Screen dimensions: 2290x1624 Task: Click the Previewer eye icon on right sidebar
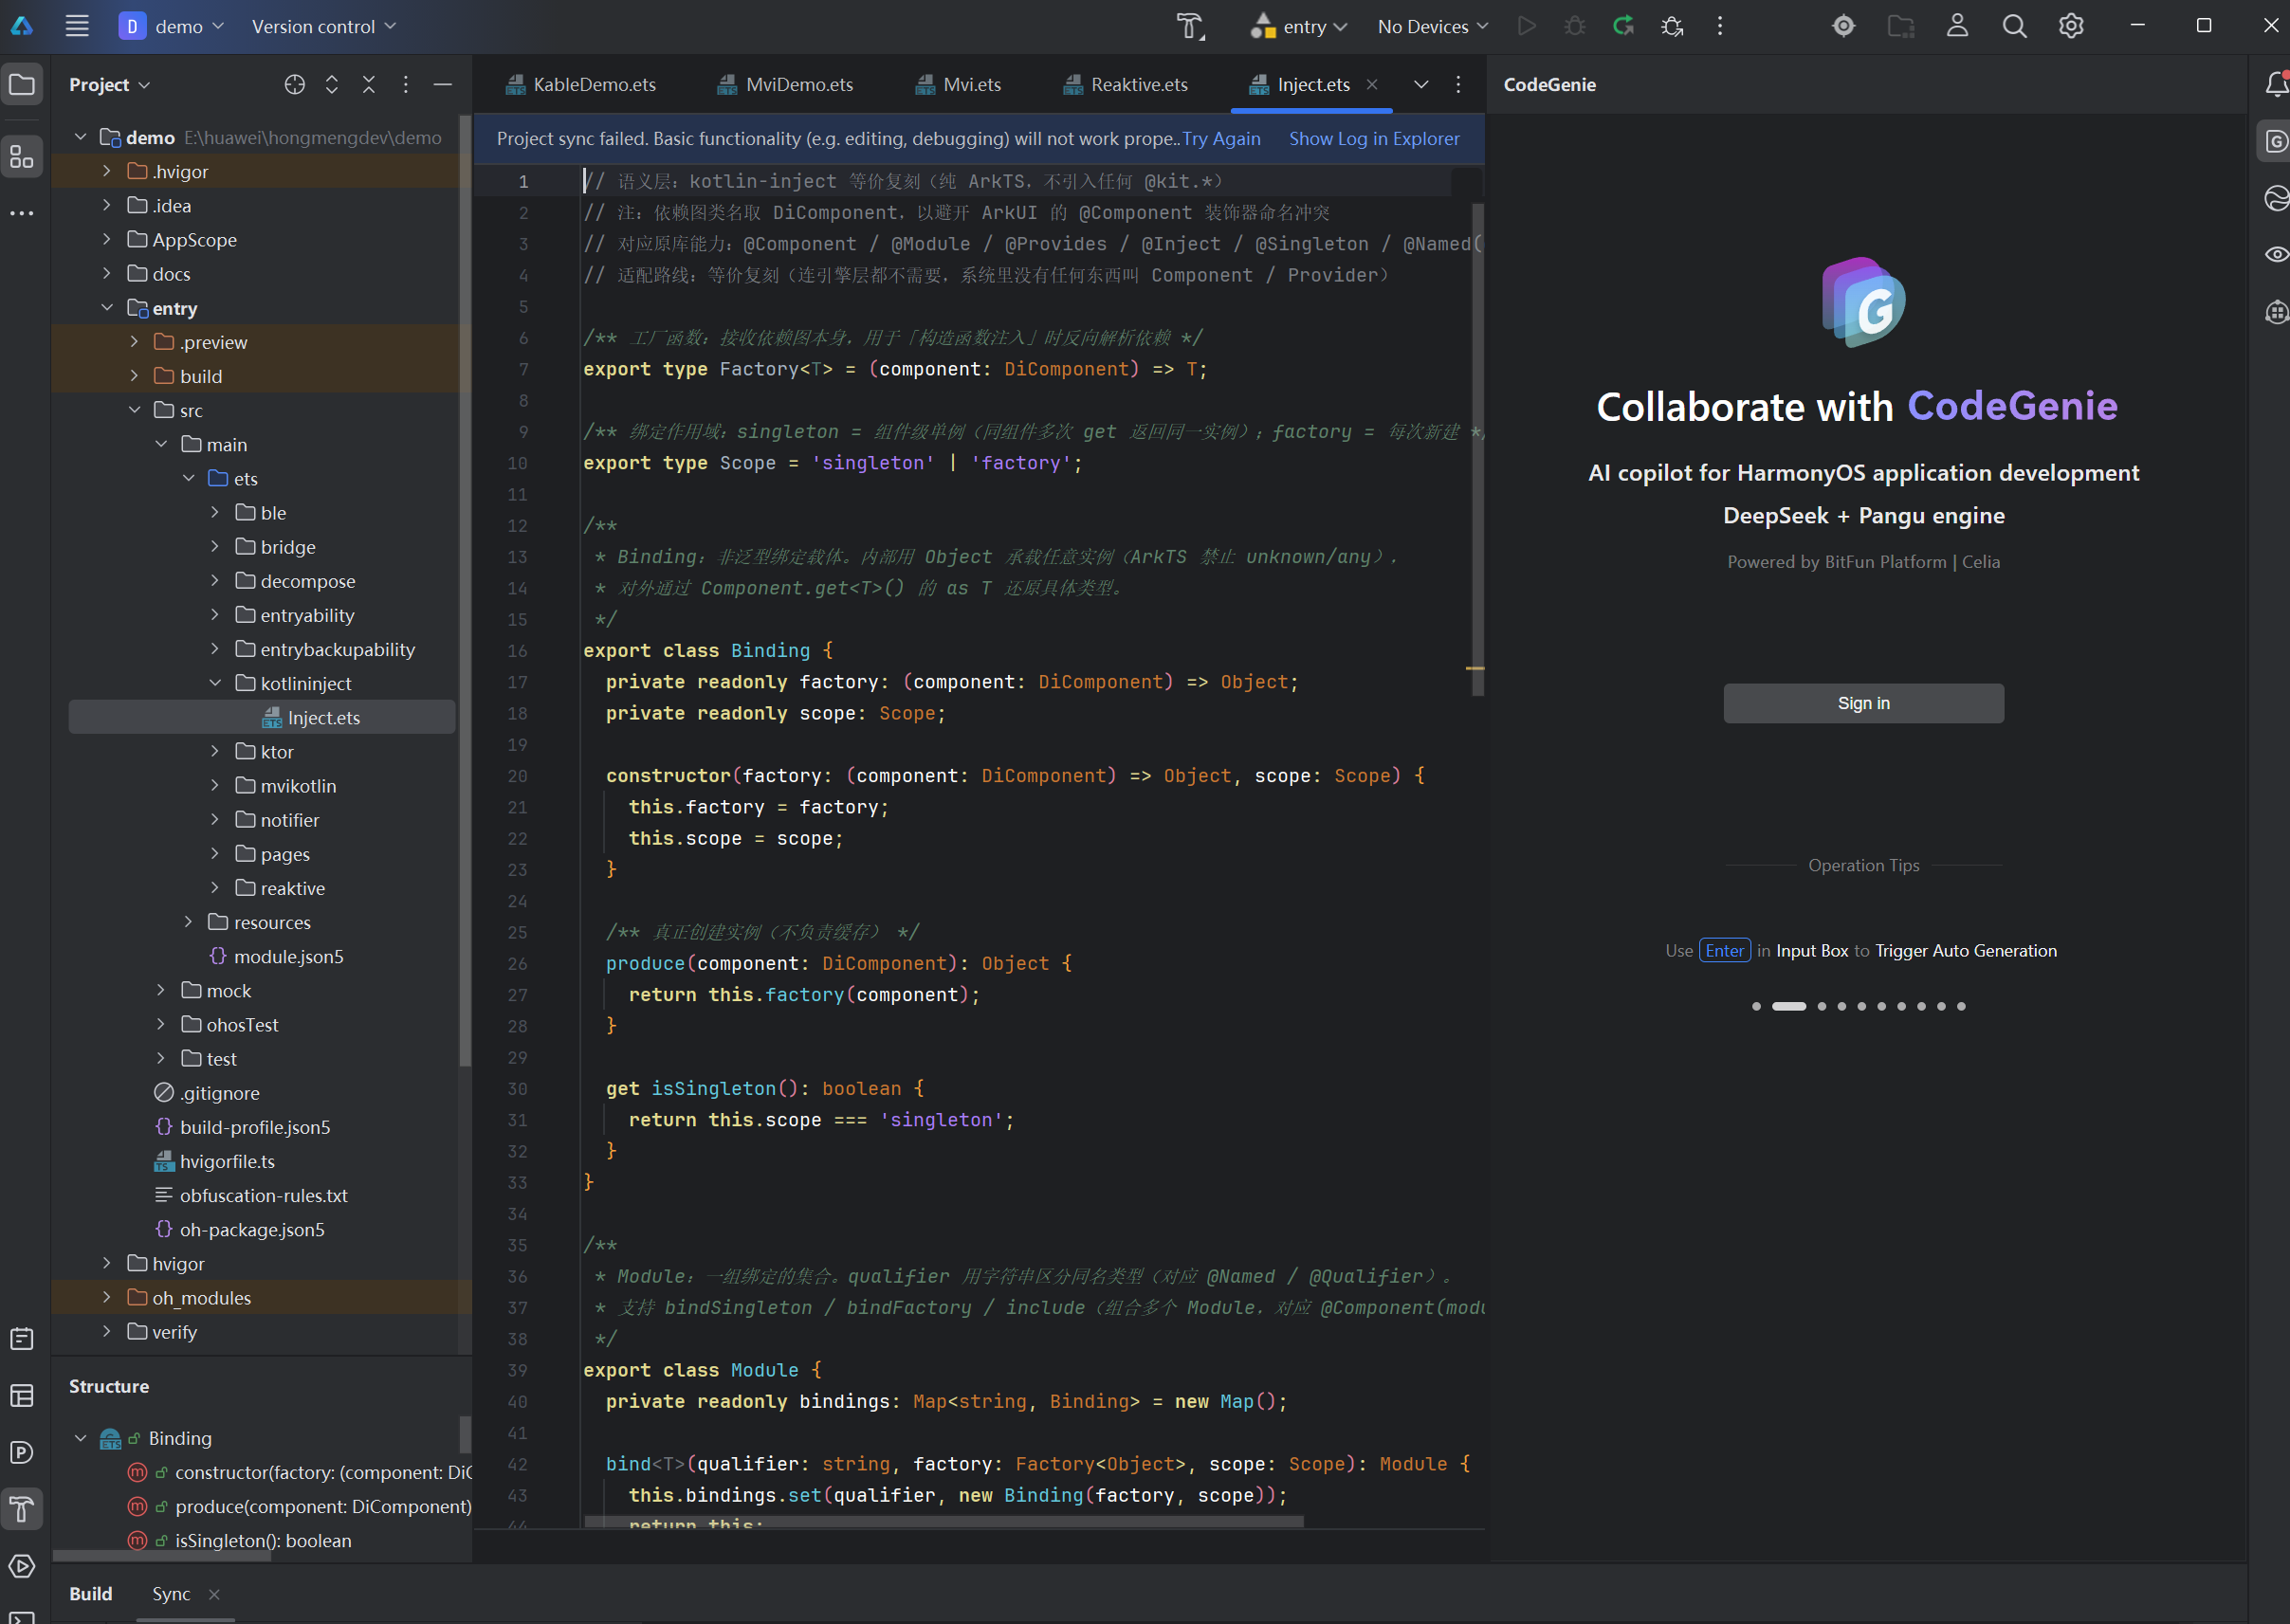coord(2276,254)
